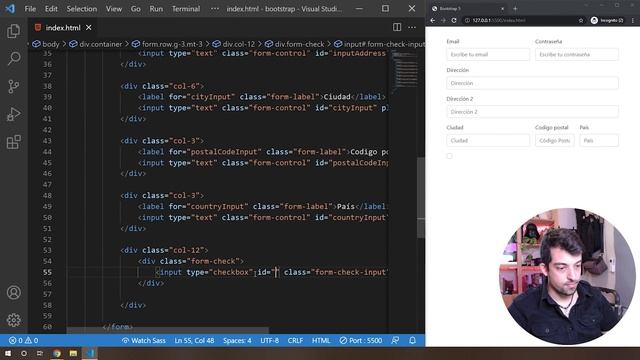
Task: Open the File menu
Action: pos(30,9)
